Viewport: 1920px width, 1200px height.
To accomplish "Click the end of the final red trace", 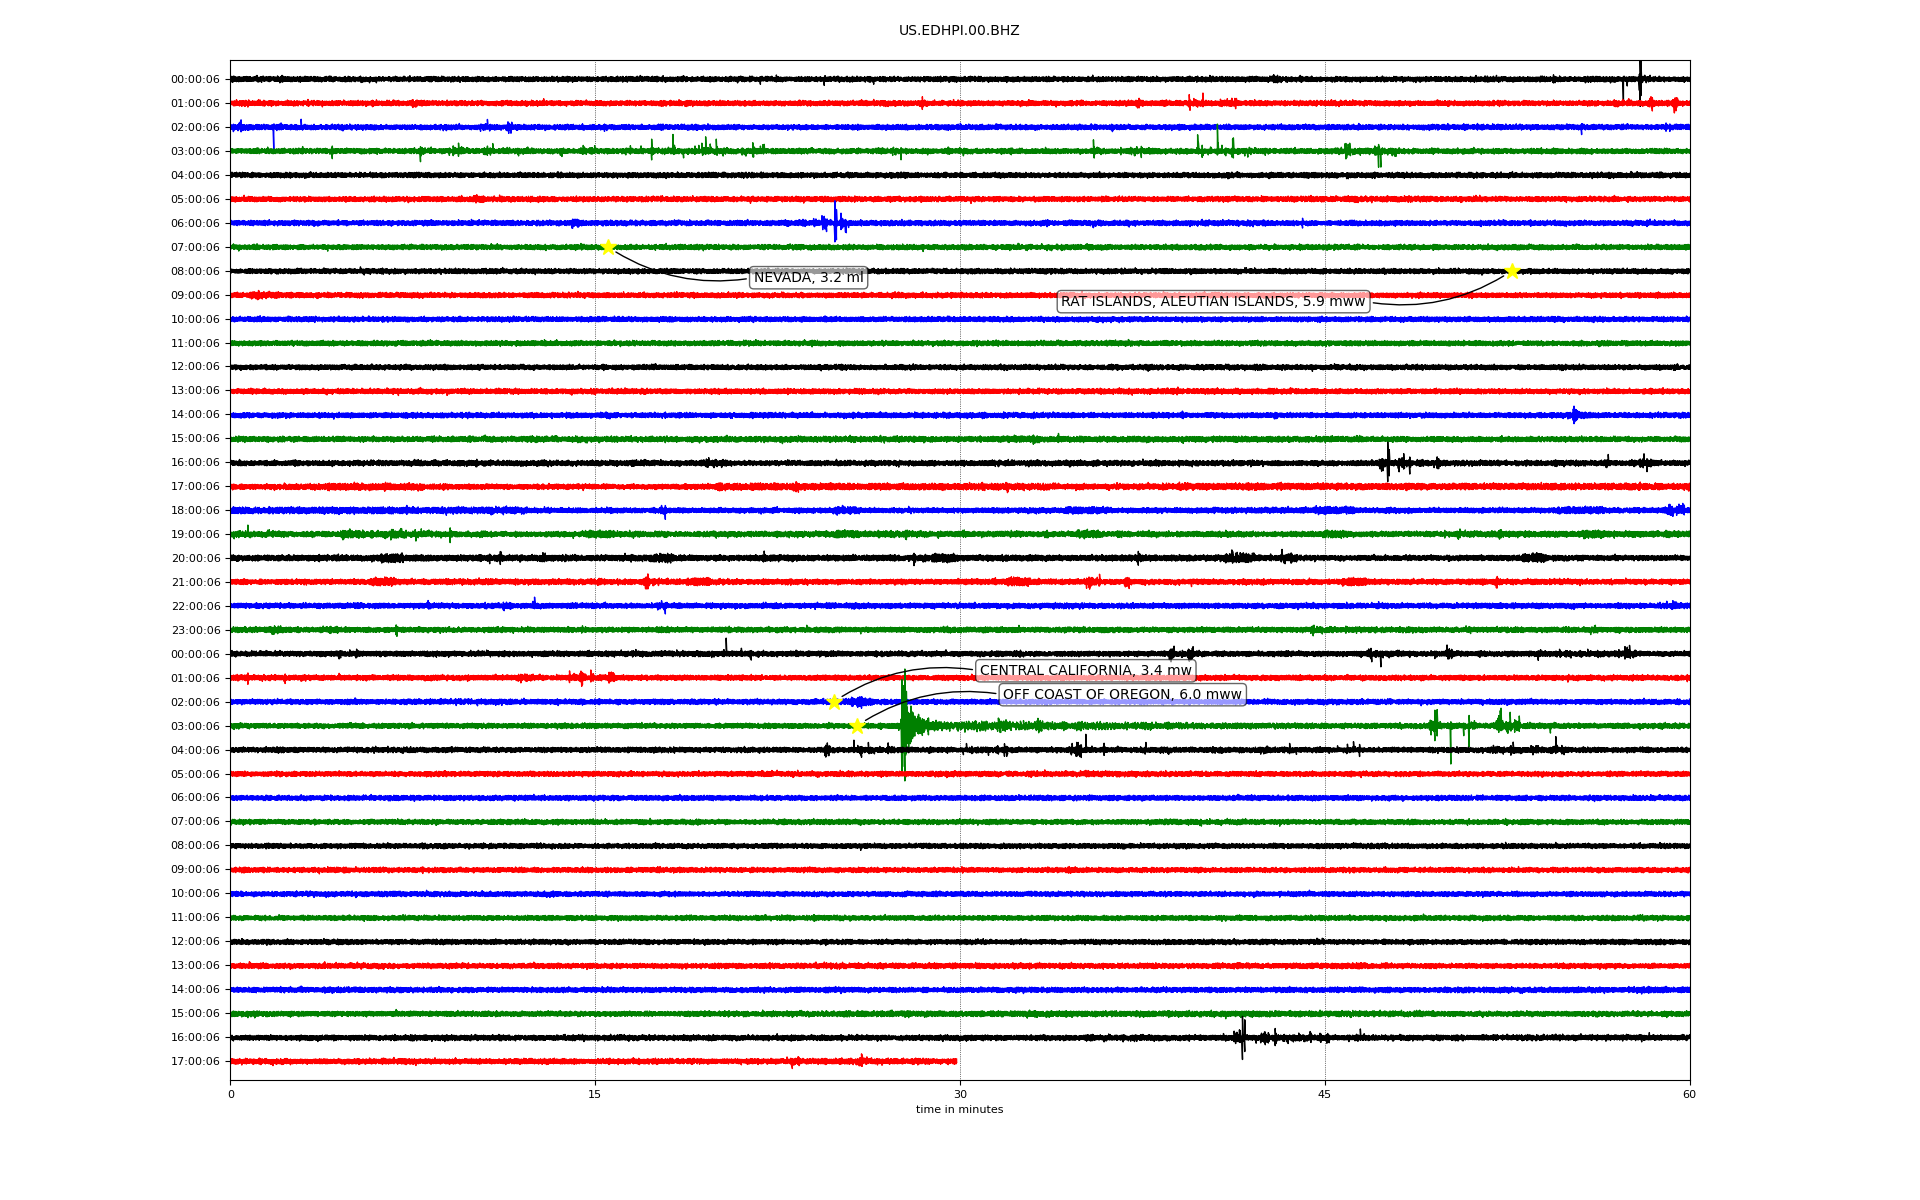I will 955,1061.
